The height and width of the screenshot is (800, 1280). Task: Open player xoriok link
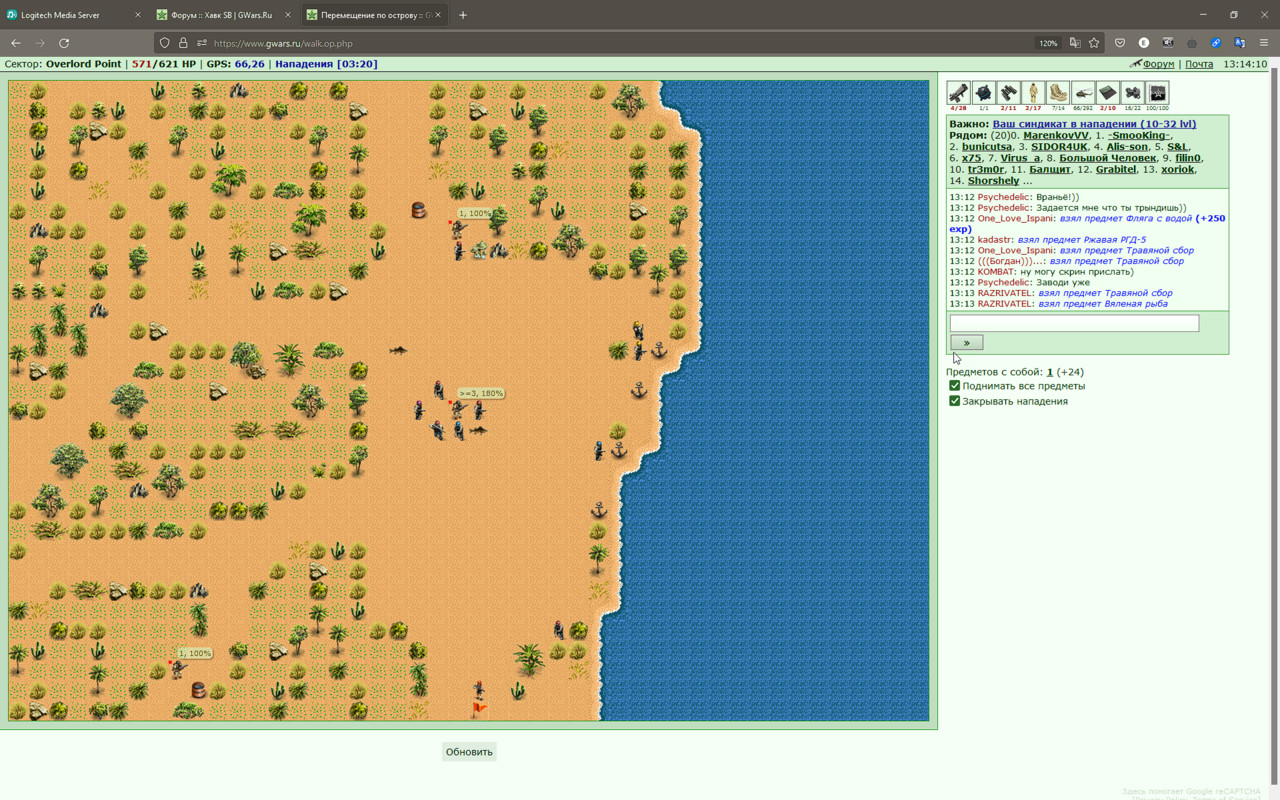1177,169
